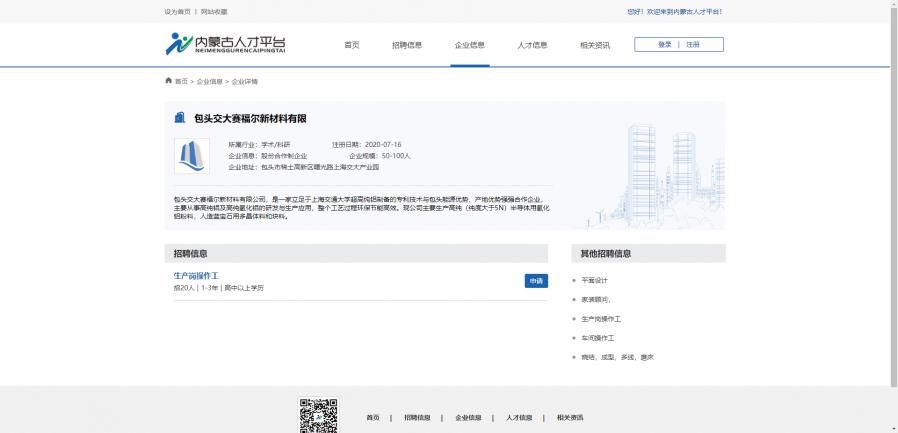Image resolution: width=898 pixels, height=433 pixels.
Task: Open the 首页 tab in the top navigation
Action: pos(351,45)
